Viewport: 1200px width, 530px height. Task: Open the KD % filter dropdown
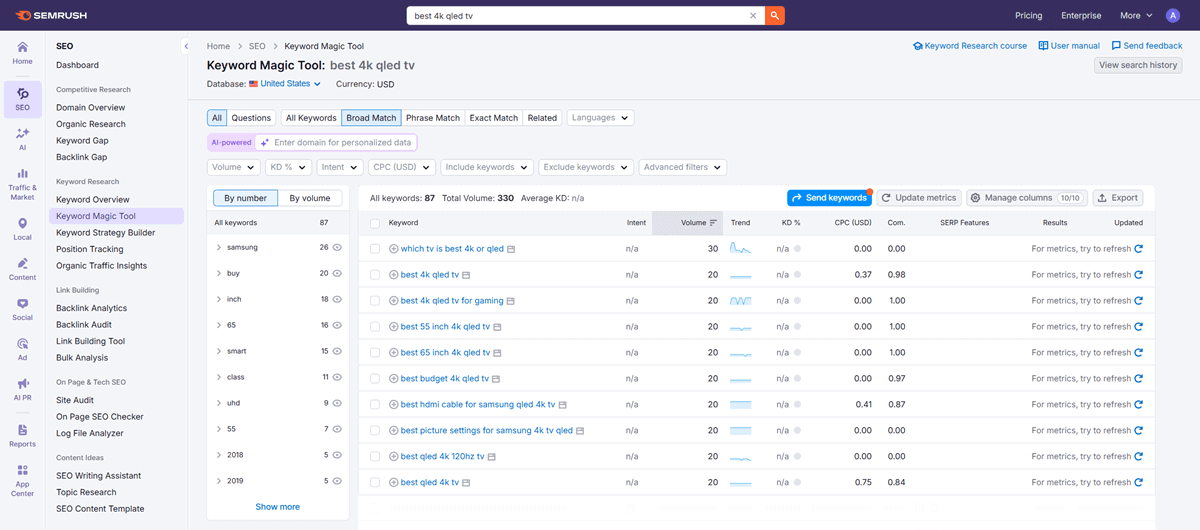click(x=289, y=167)
